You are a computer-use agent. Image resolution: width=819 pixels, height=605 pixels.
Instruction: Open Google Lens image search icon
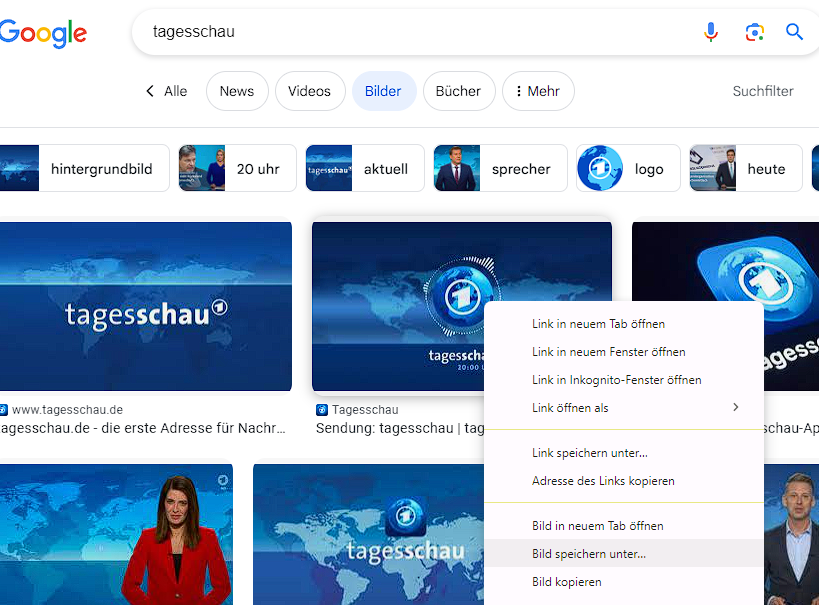pyautogui.click(x=754, y=32)
